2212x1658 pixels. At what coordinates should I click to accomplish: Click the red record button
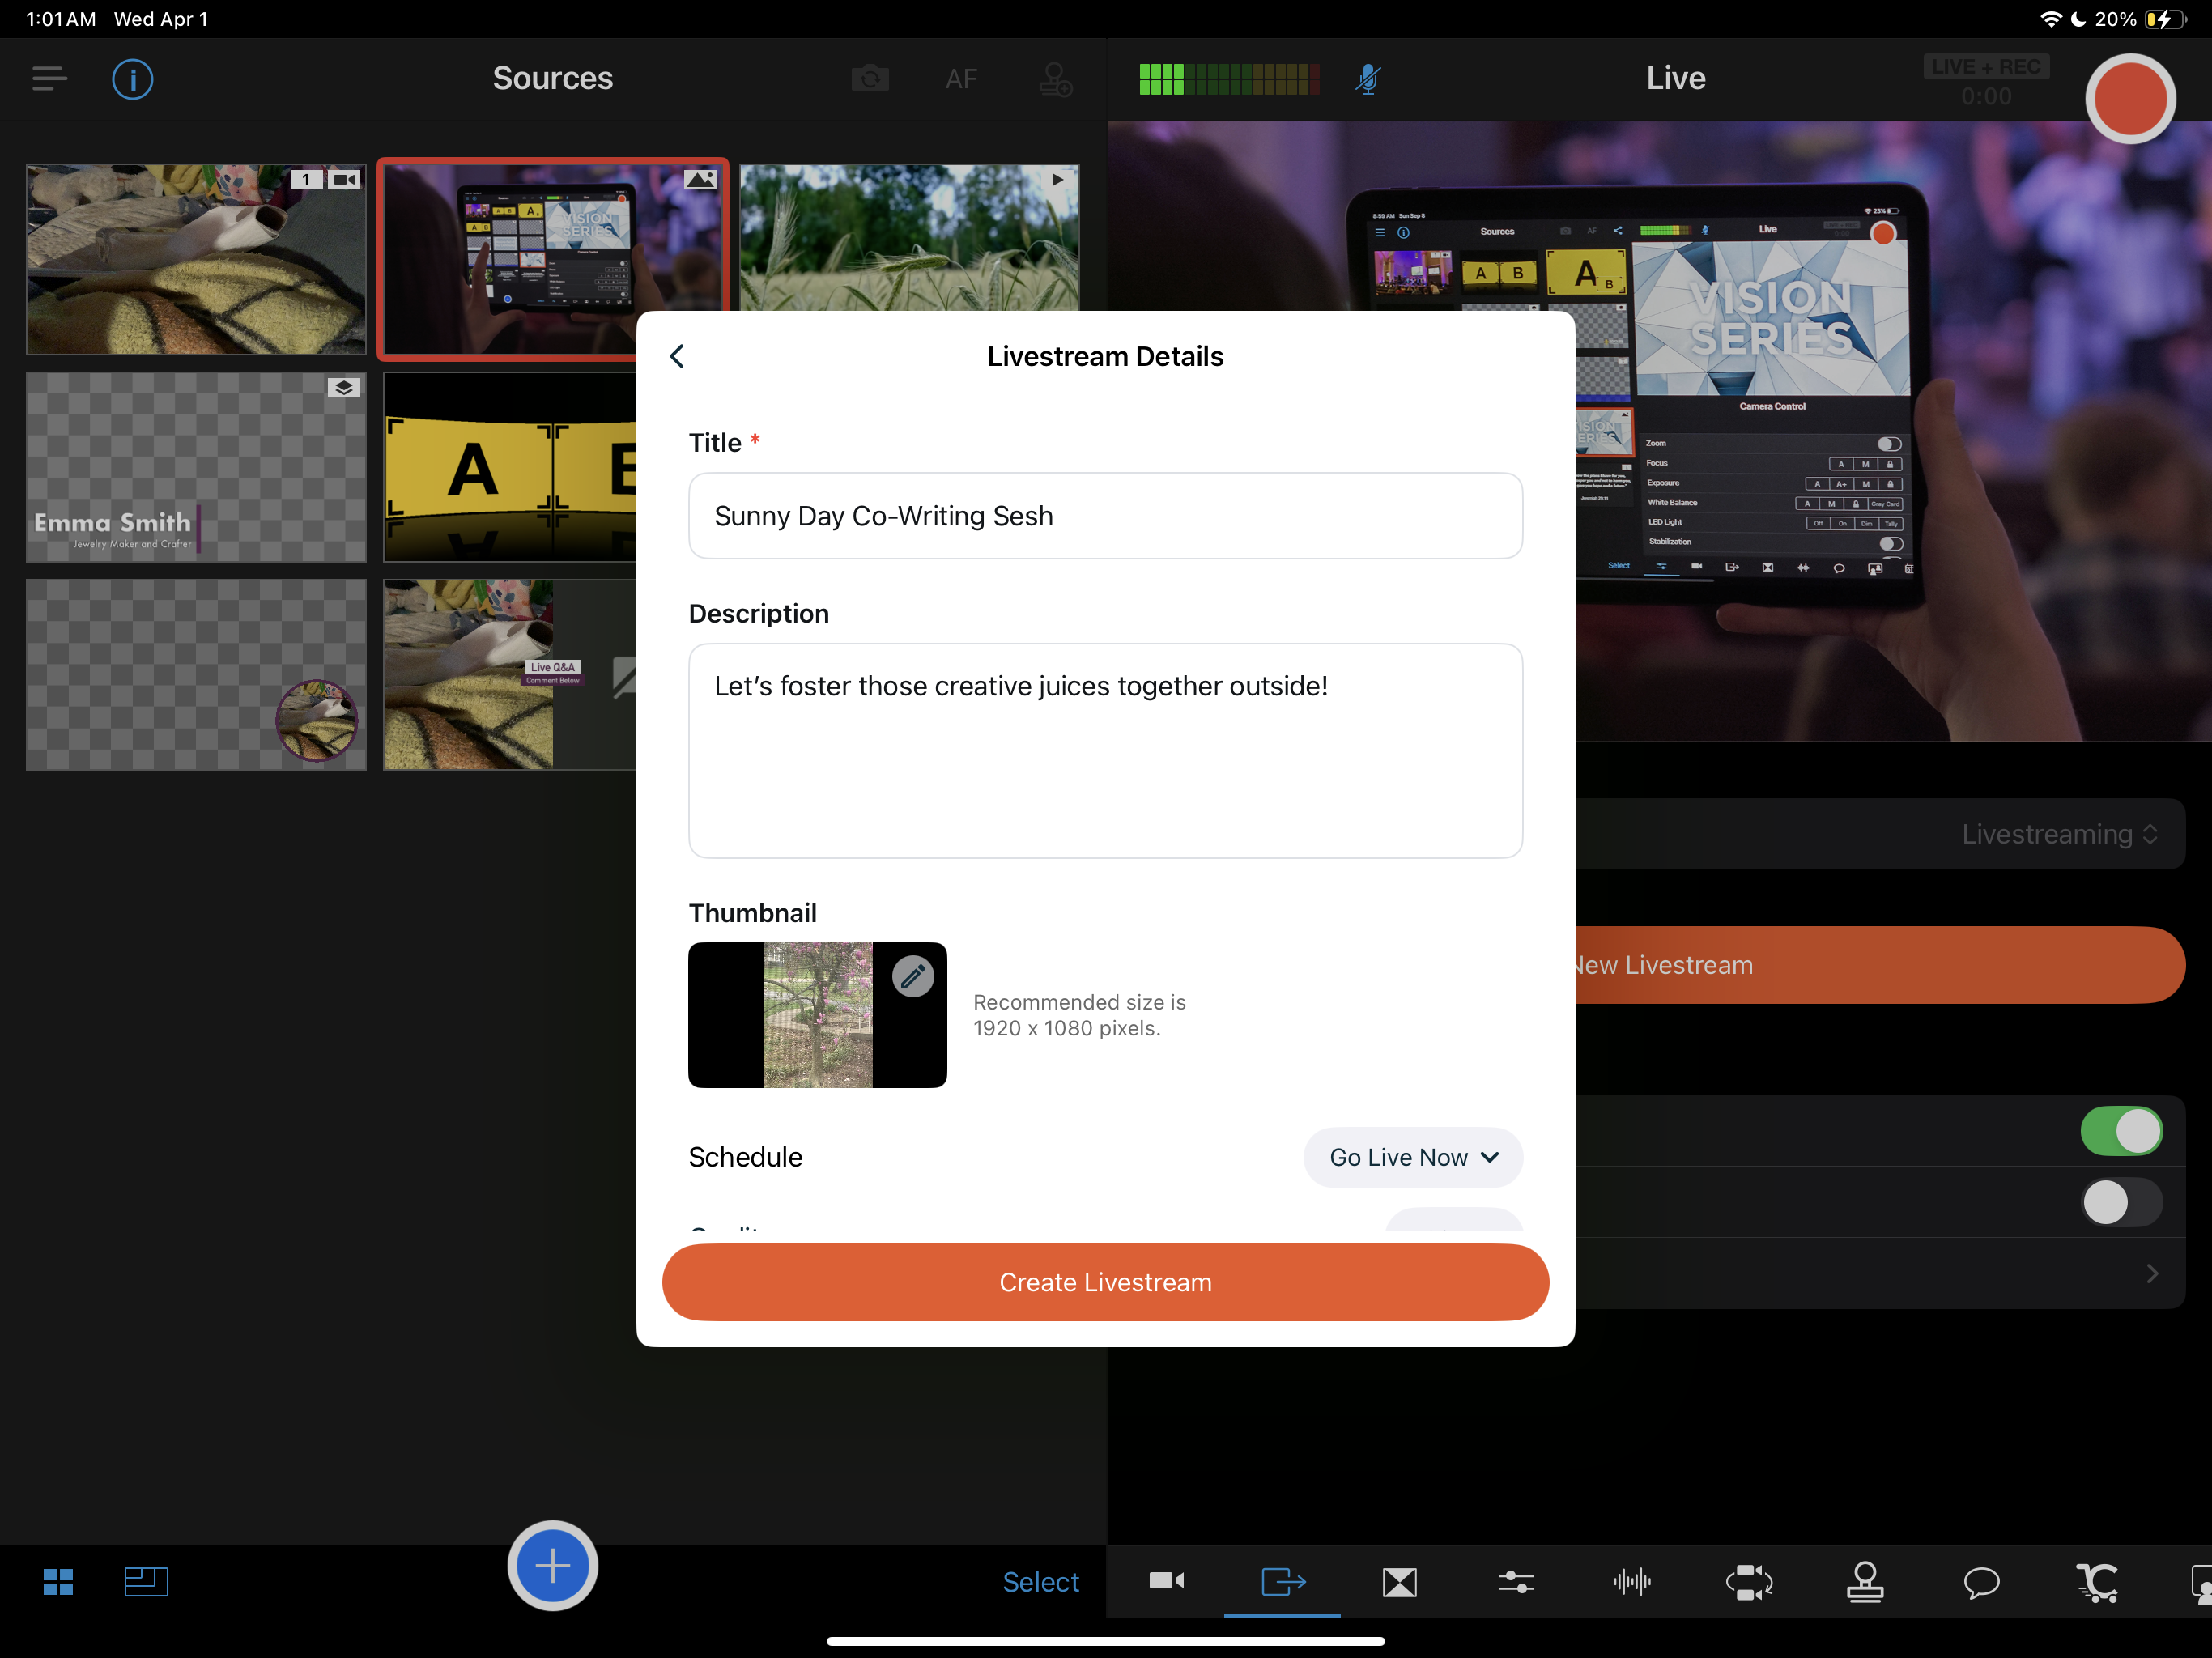click(2129, 98)
